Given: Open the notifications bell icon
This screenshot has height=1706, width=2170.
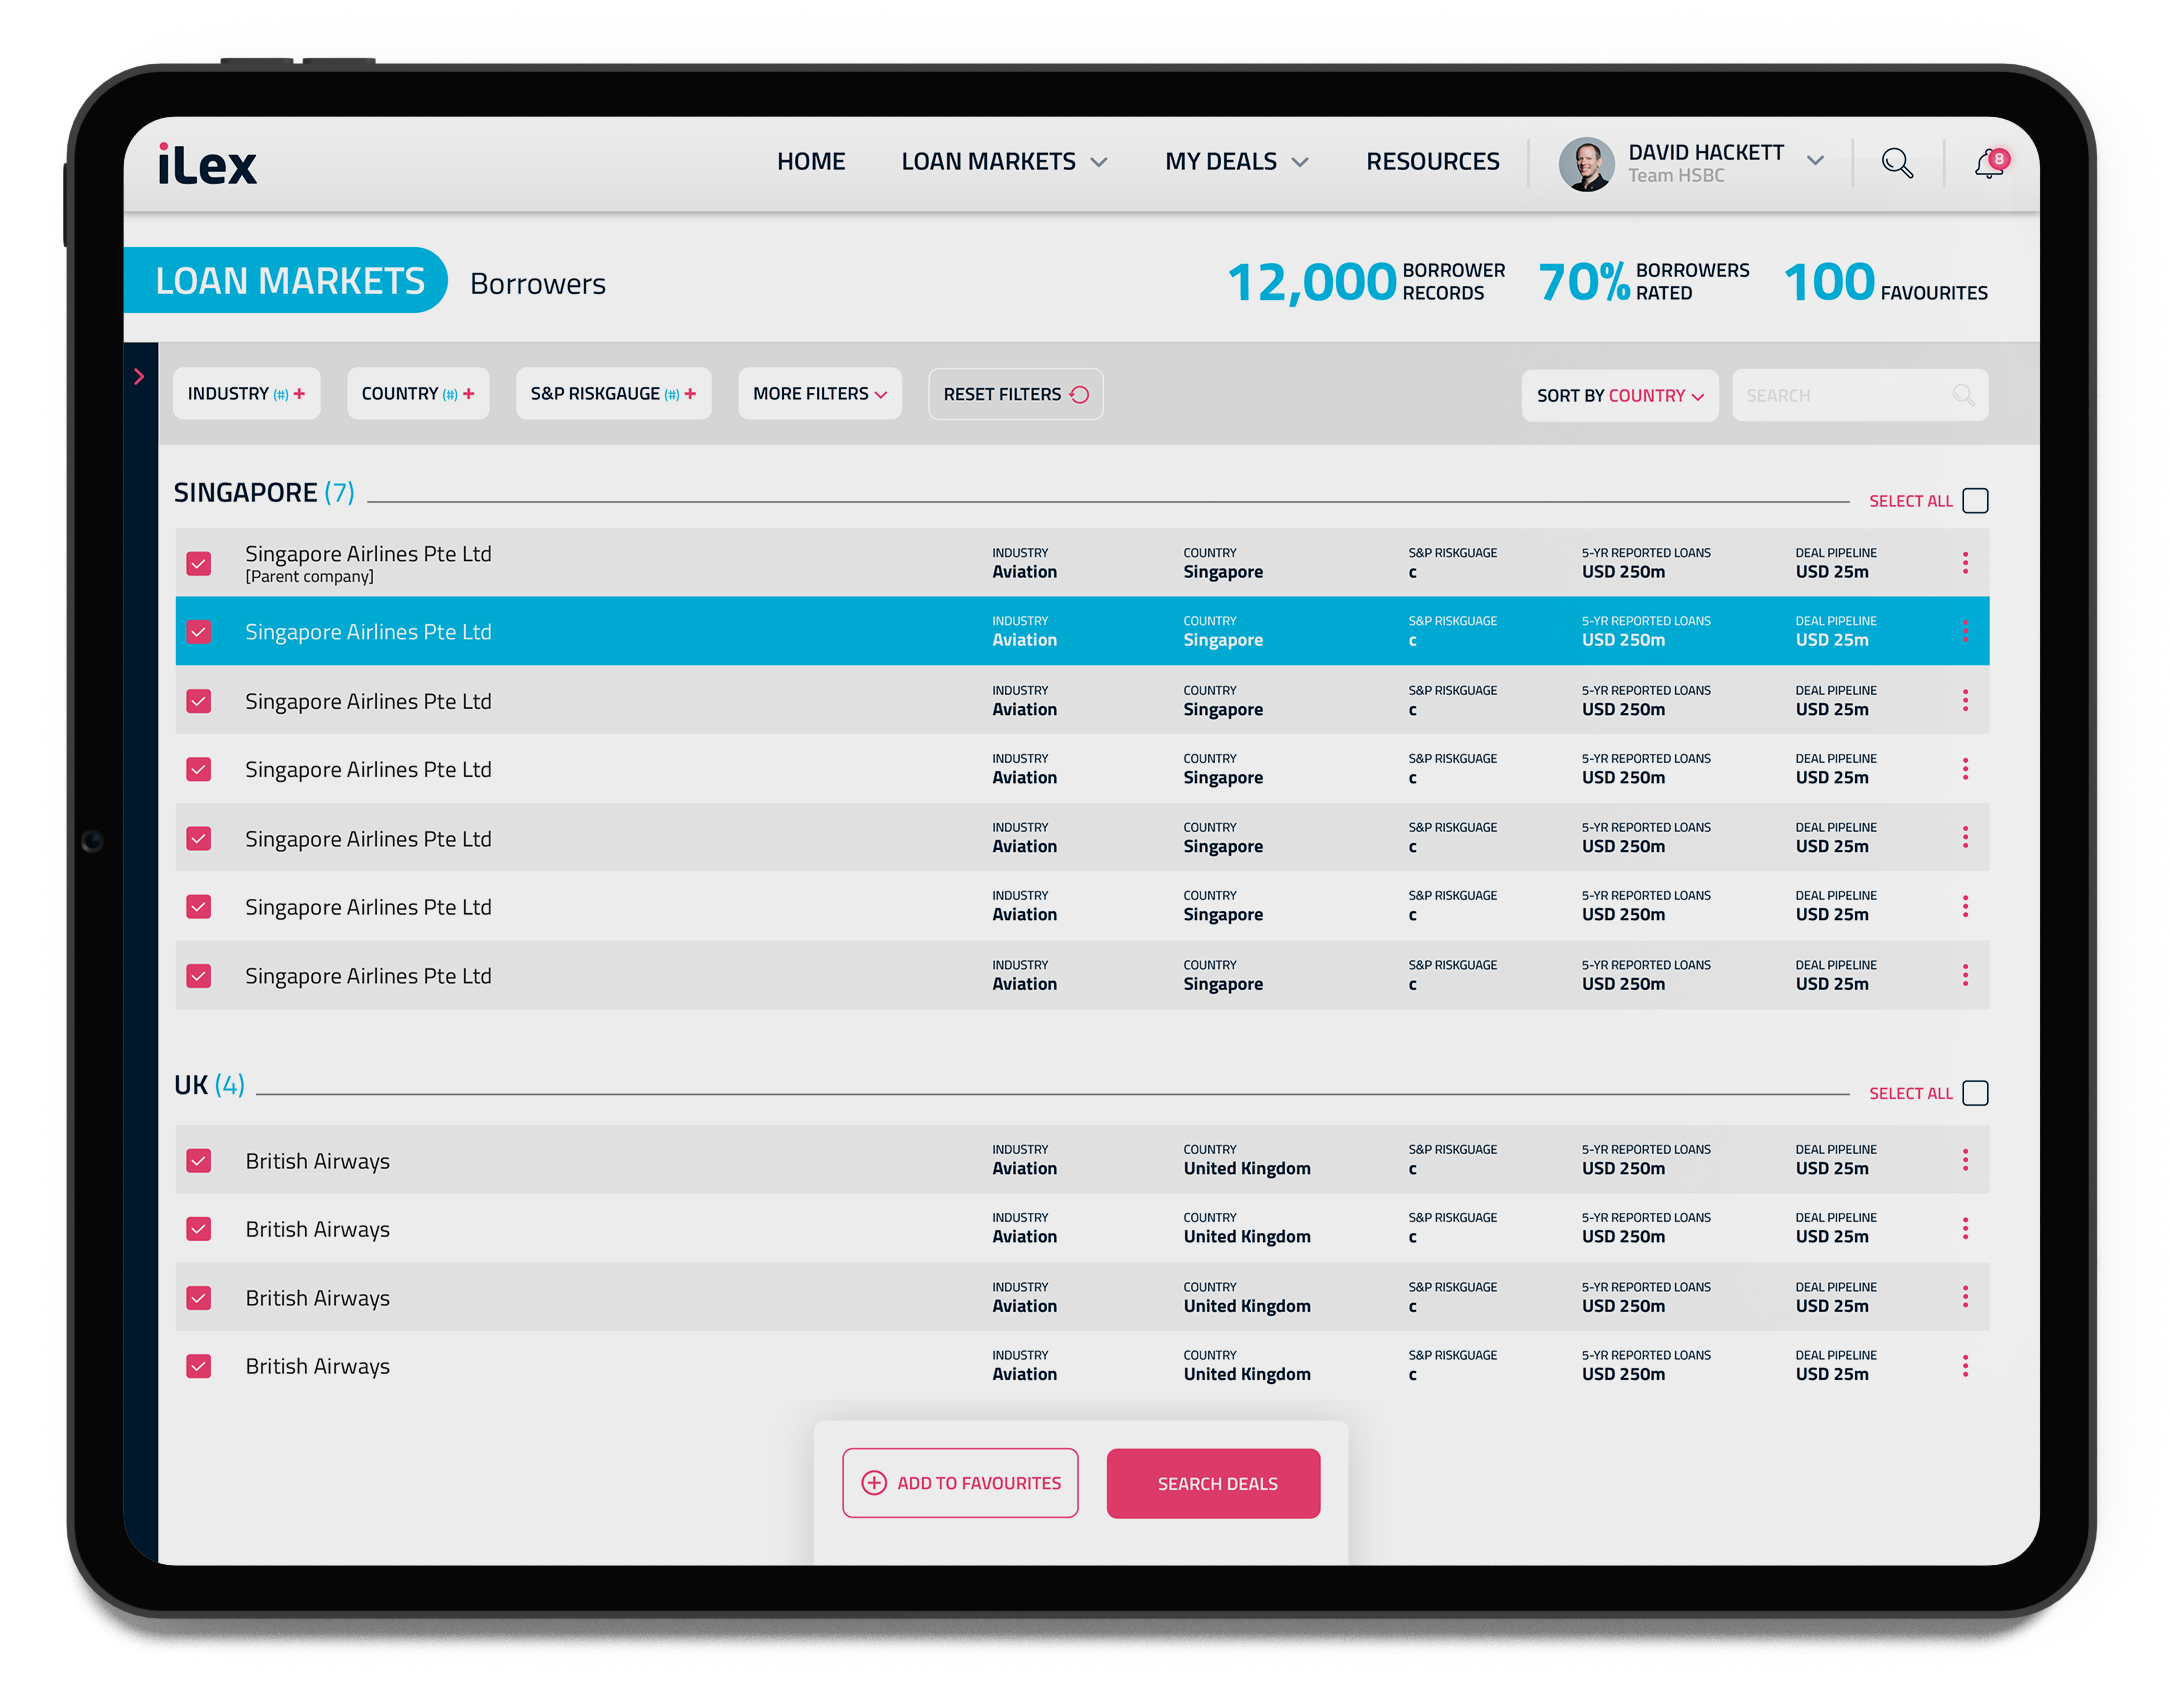Looking at the screenshot, I should coord(1989,163).
